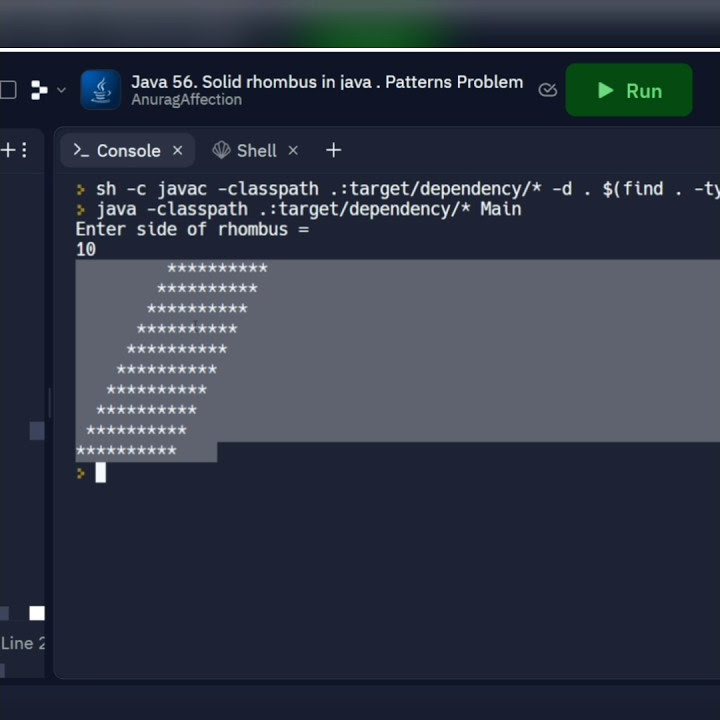
Task: Click the Line 2 status indicator
Action: 23,643
